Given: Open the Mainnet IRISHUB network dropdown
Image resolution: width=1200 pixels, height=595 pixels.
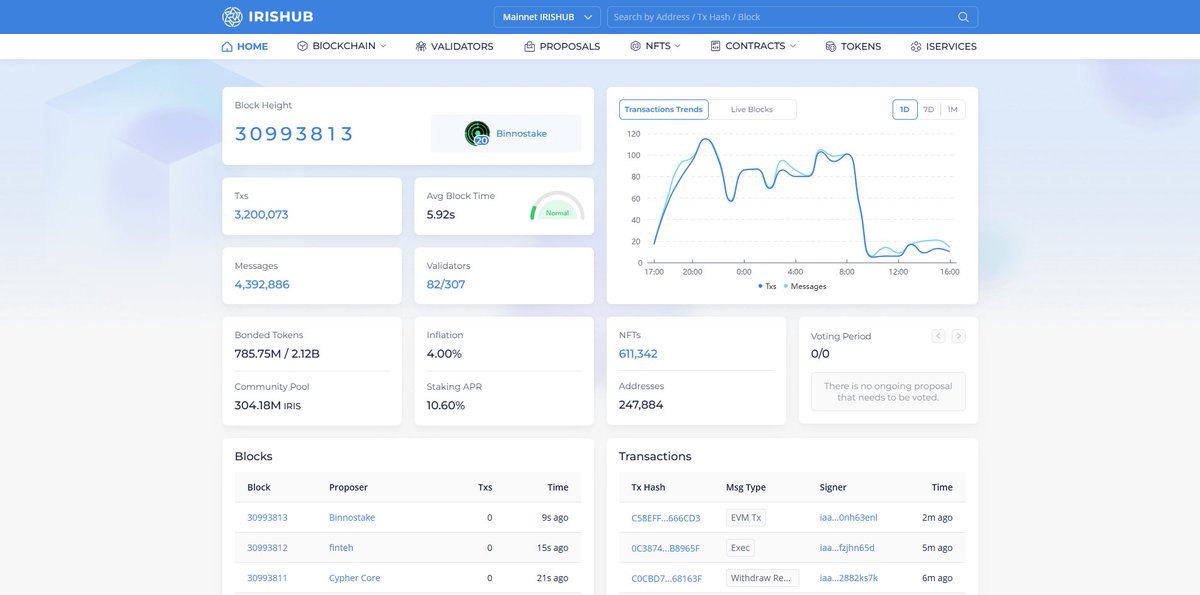Looking at the screenshot, I should click(x=546, y=16).
